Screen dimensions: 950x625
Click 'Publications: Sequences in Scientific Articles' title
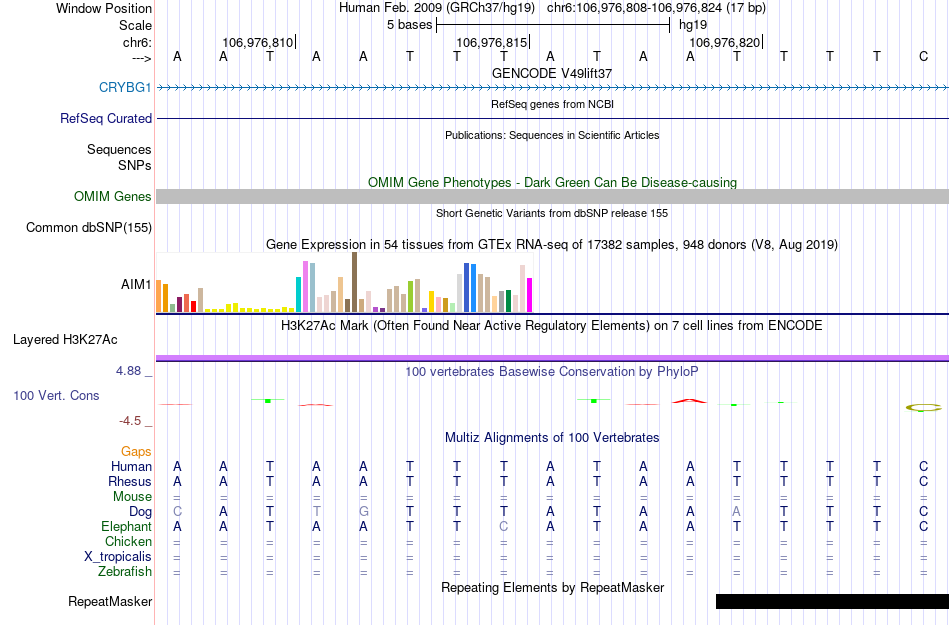click(552, 135)
